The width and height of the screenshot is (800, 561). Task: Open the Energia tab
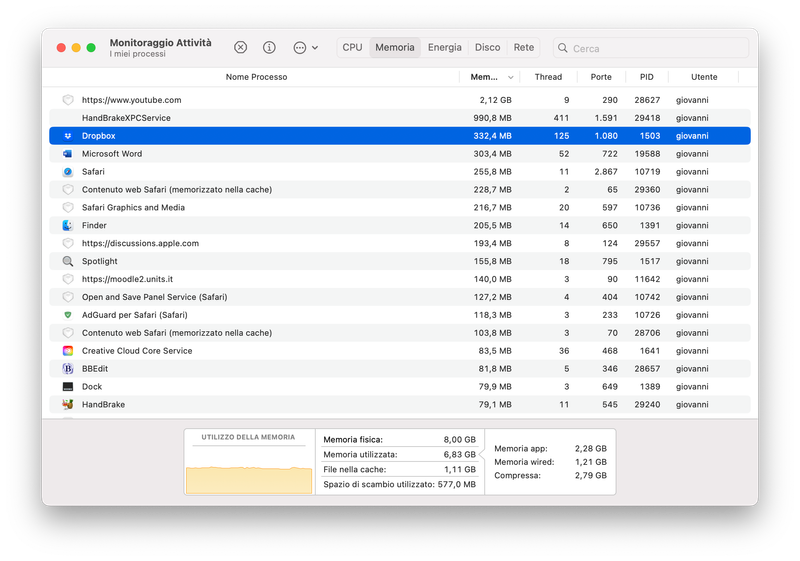click(x=444, y=47)
